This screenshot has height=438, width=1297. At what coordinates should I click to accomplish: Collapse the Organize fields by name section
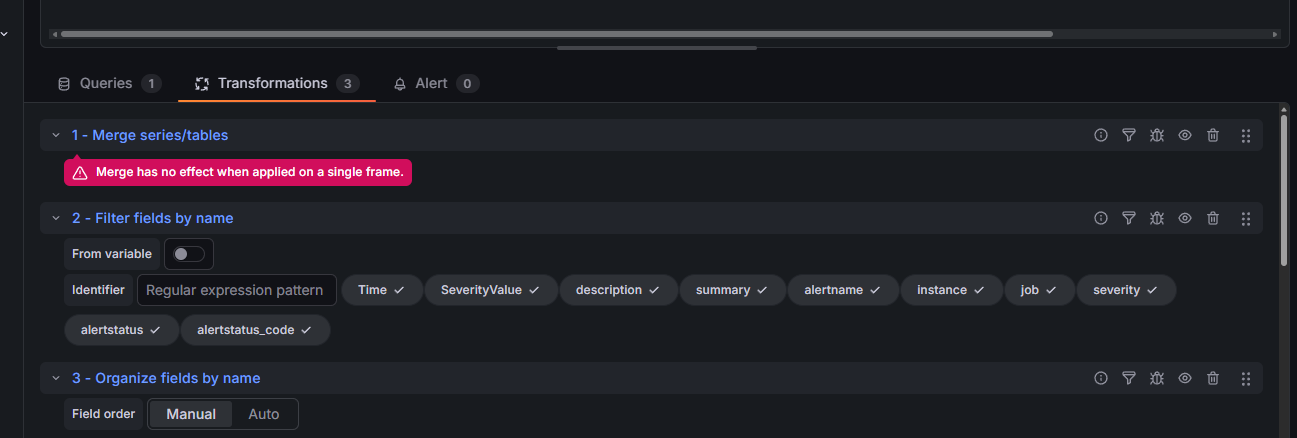56,378
